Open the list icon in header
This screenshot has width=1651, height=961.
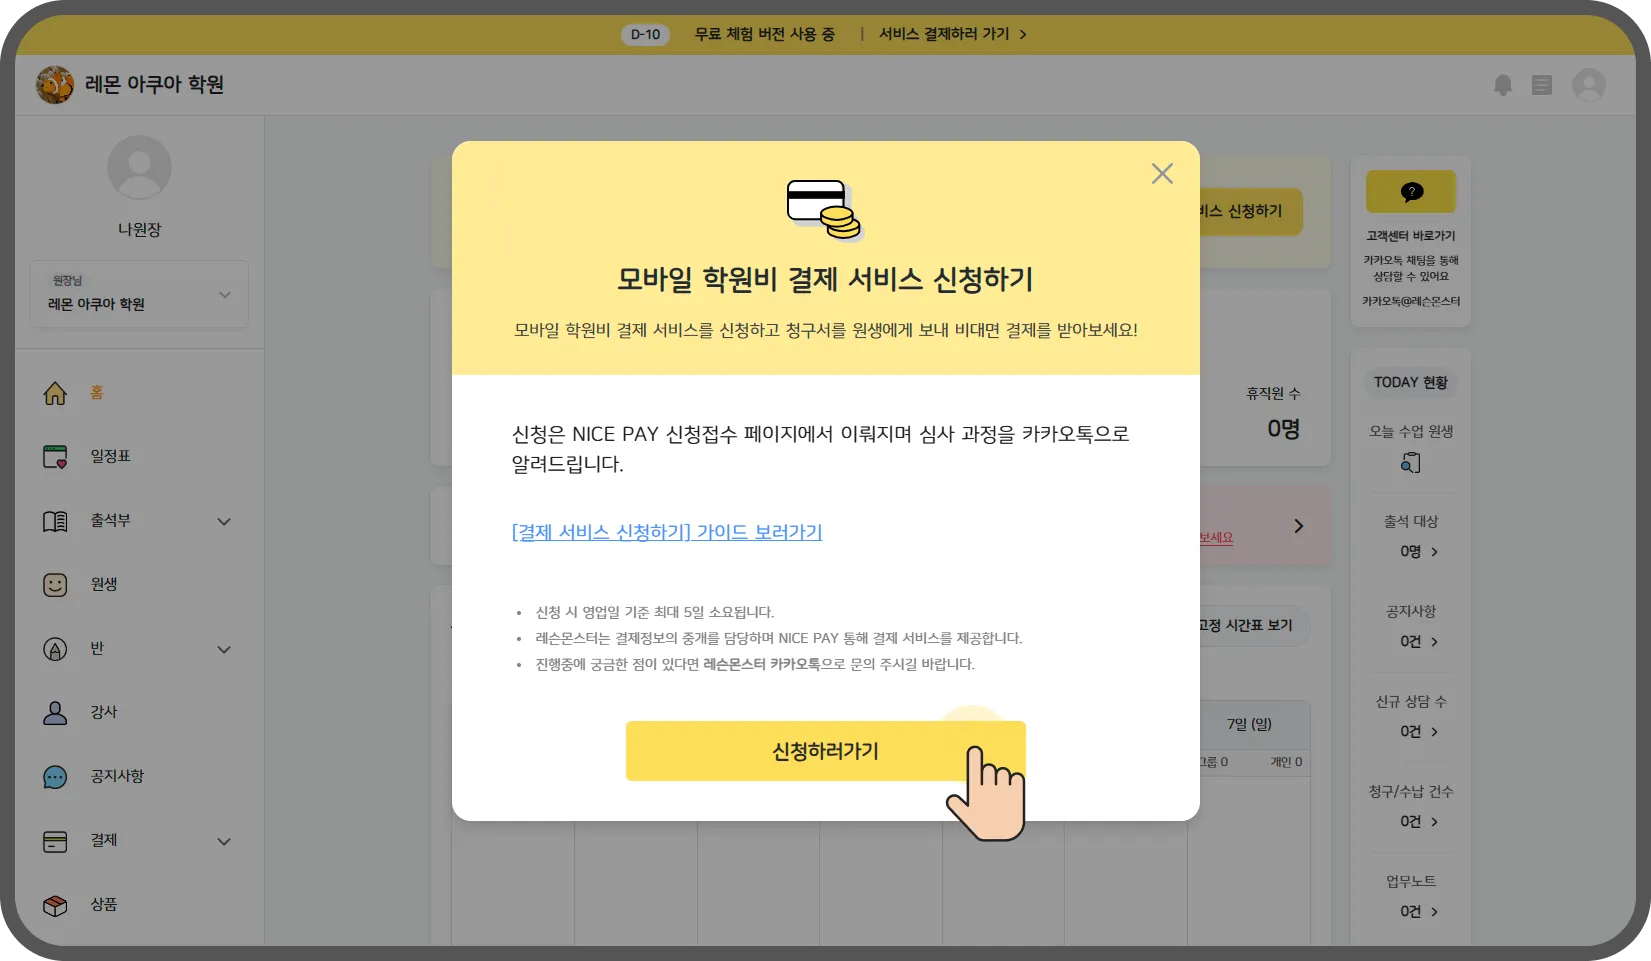1542,85
